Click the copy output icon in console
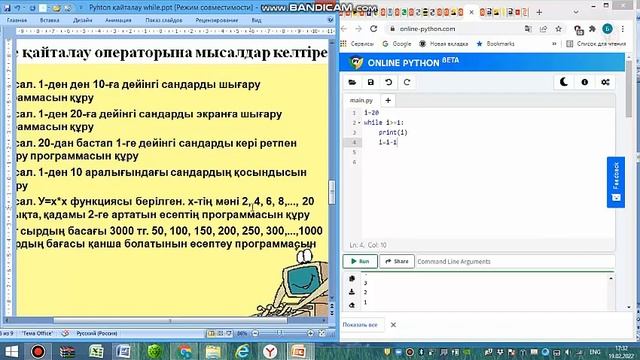Viewport: 640px width, 360px height. tap(352, 279)
